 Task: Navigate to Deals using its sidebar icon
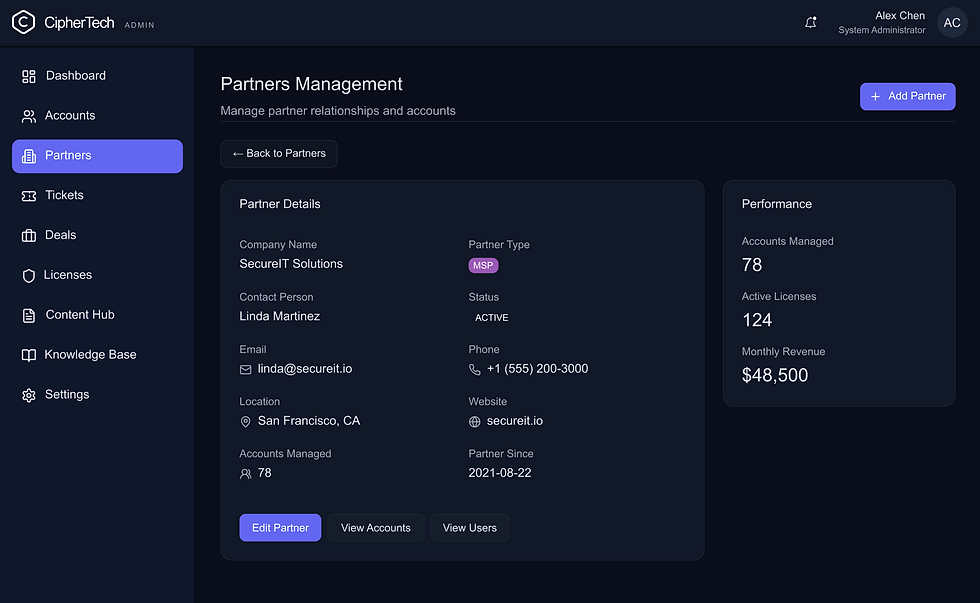[28, 235]
